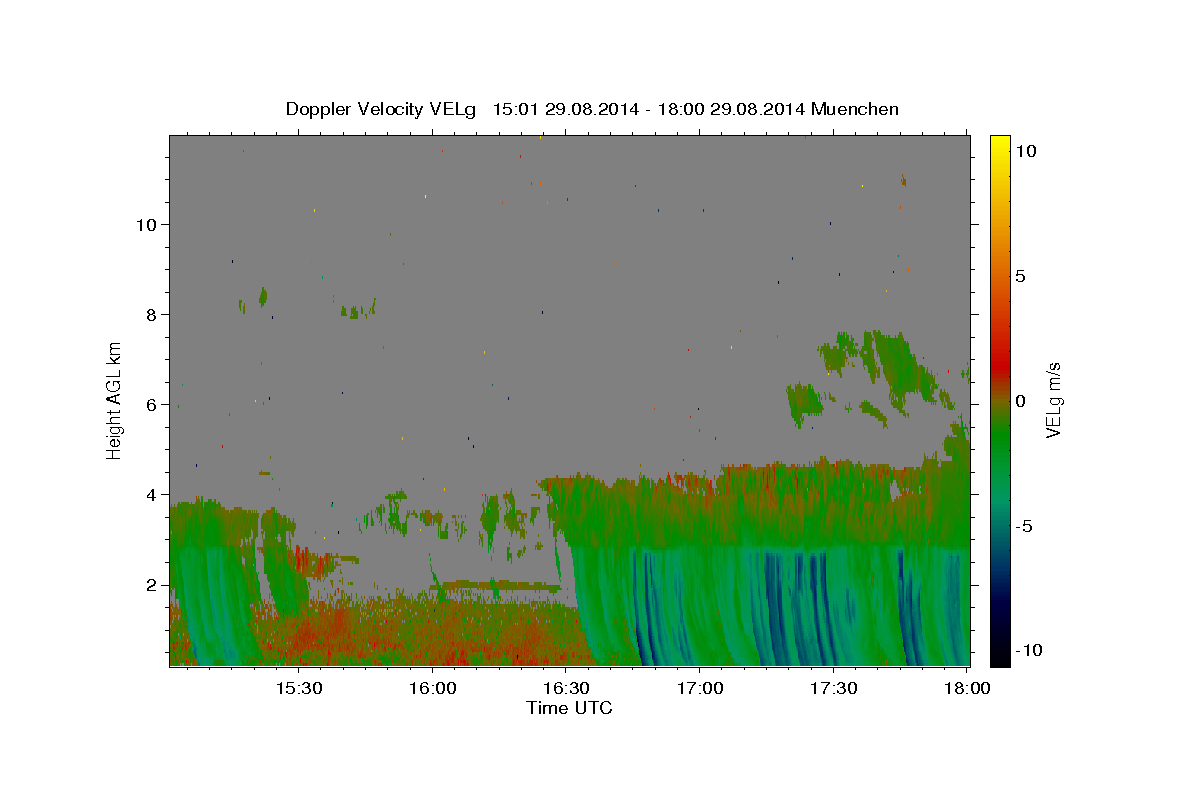
Task: Click the 16:00 time tick label
Action: click(x=432, y=688)
